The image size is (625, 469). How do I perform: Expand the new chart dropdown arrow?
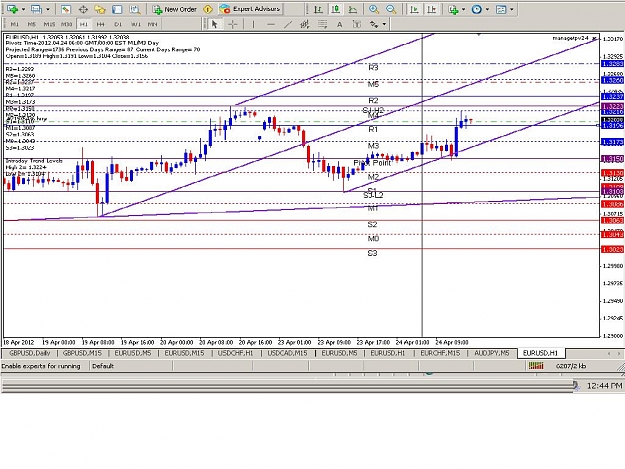23,9
